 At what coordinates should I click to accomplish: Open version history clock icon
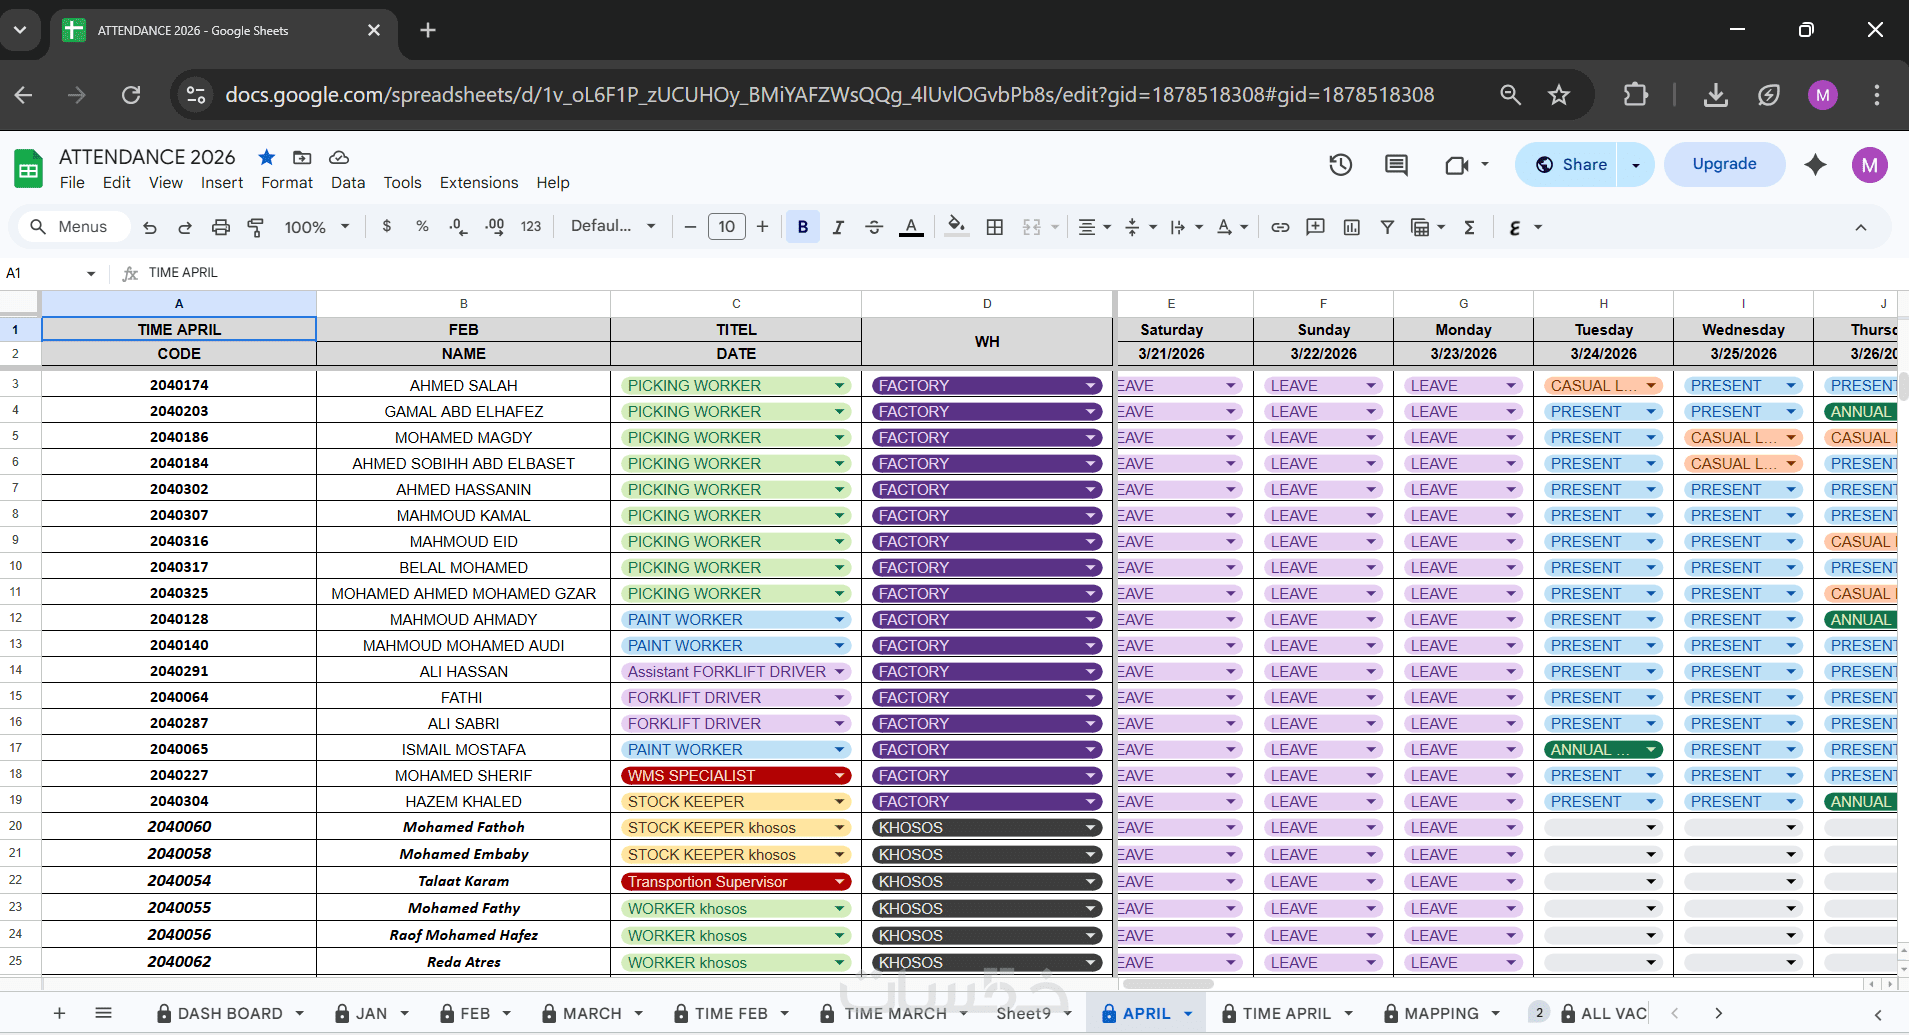point(1340,165)
